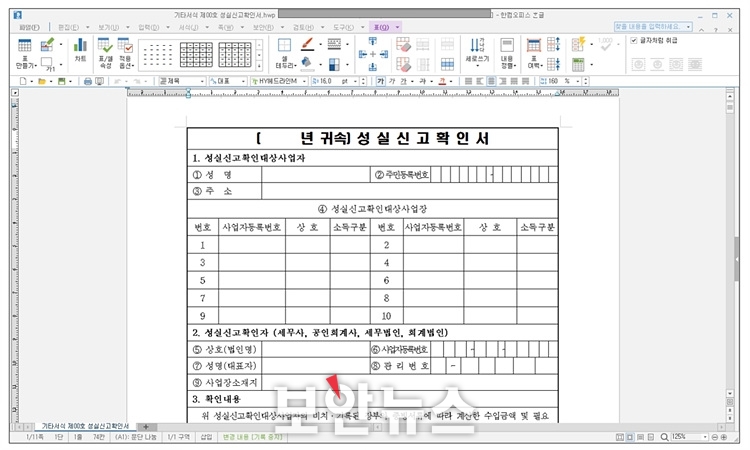Viewport: 750px width, 450px height.
Task: Click the border line style icon
Action: point(334,44)
